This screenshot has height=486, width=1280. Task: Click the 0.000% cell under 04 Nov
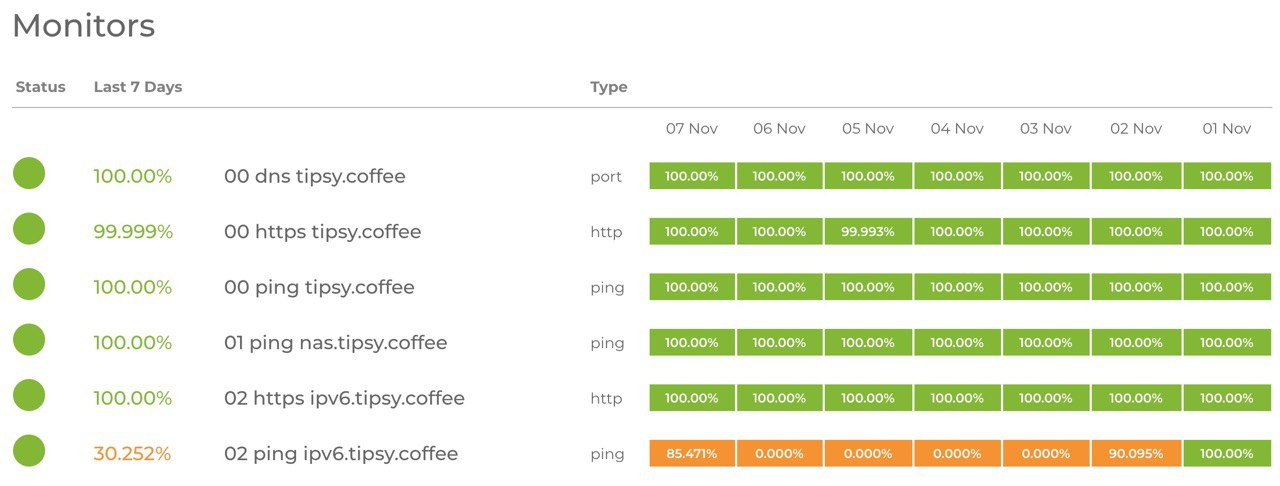[957, 454]
